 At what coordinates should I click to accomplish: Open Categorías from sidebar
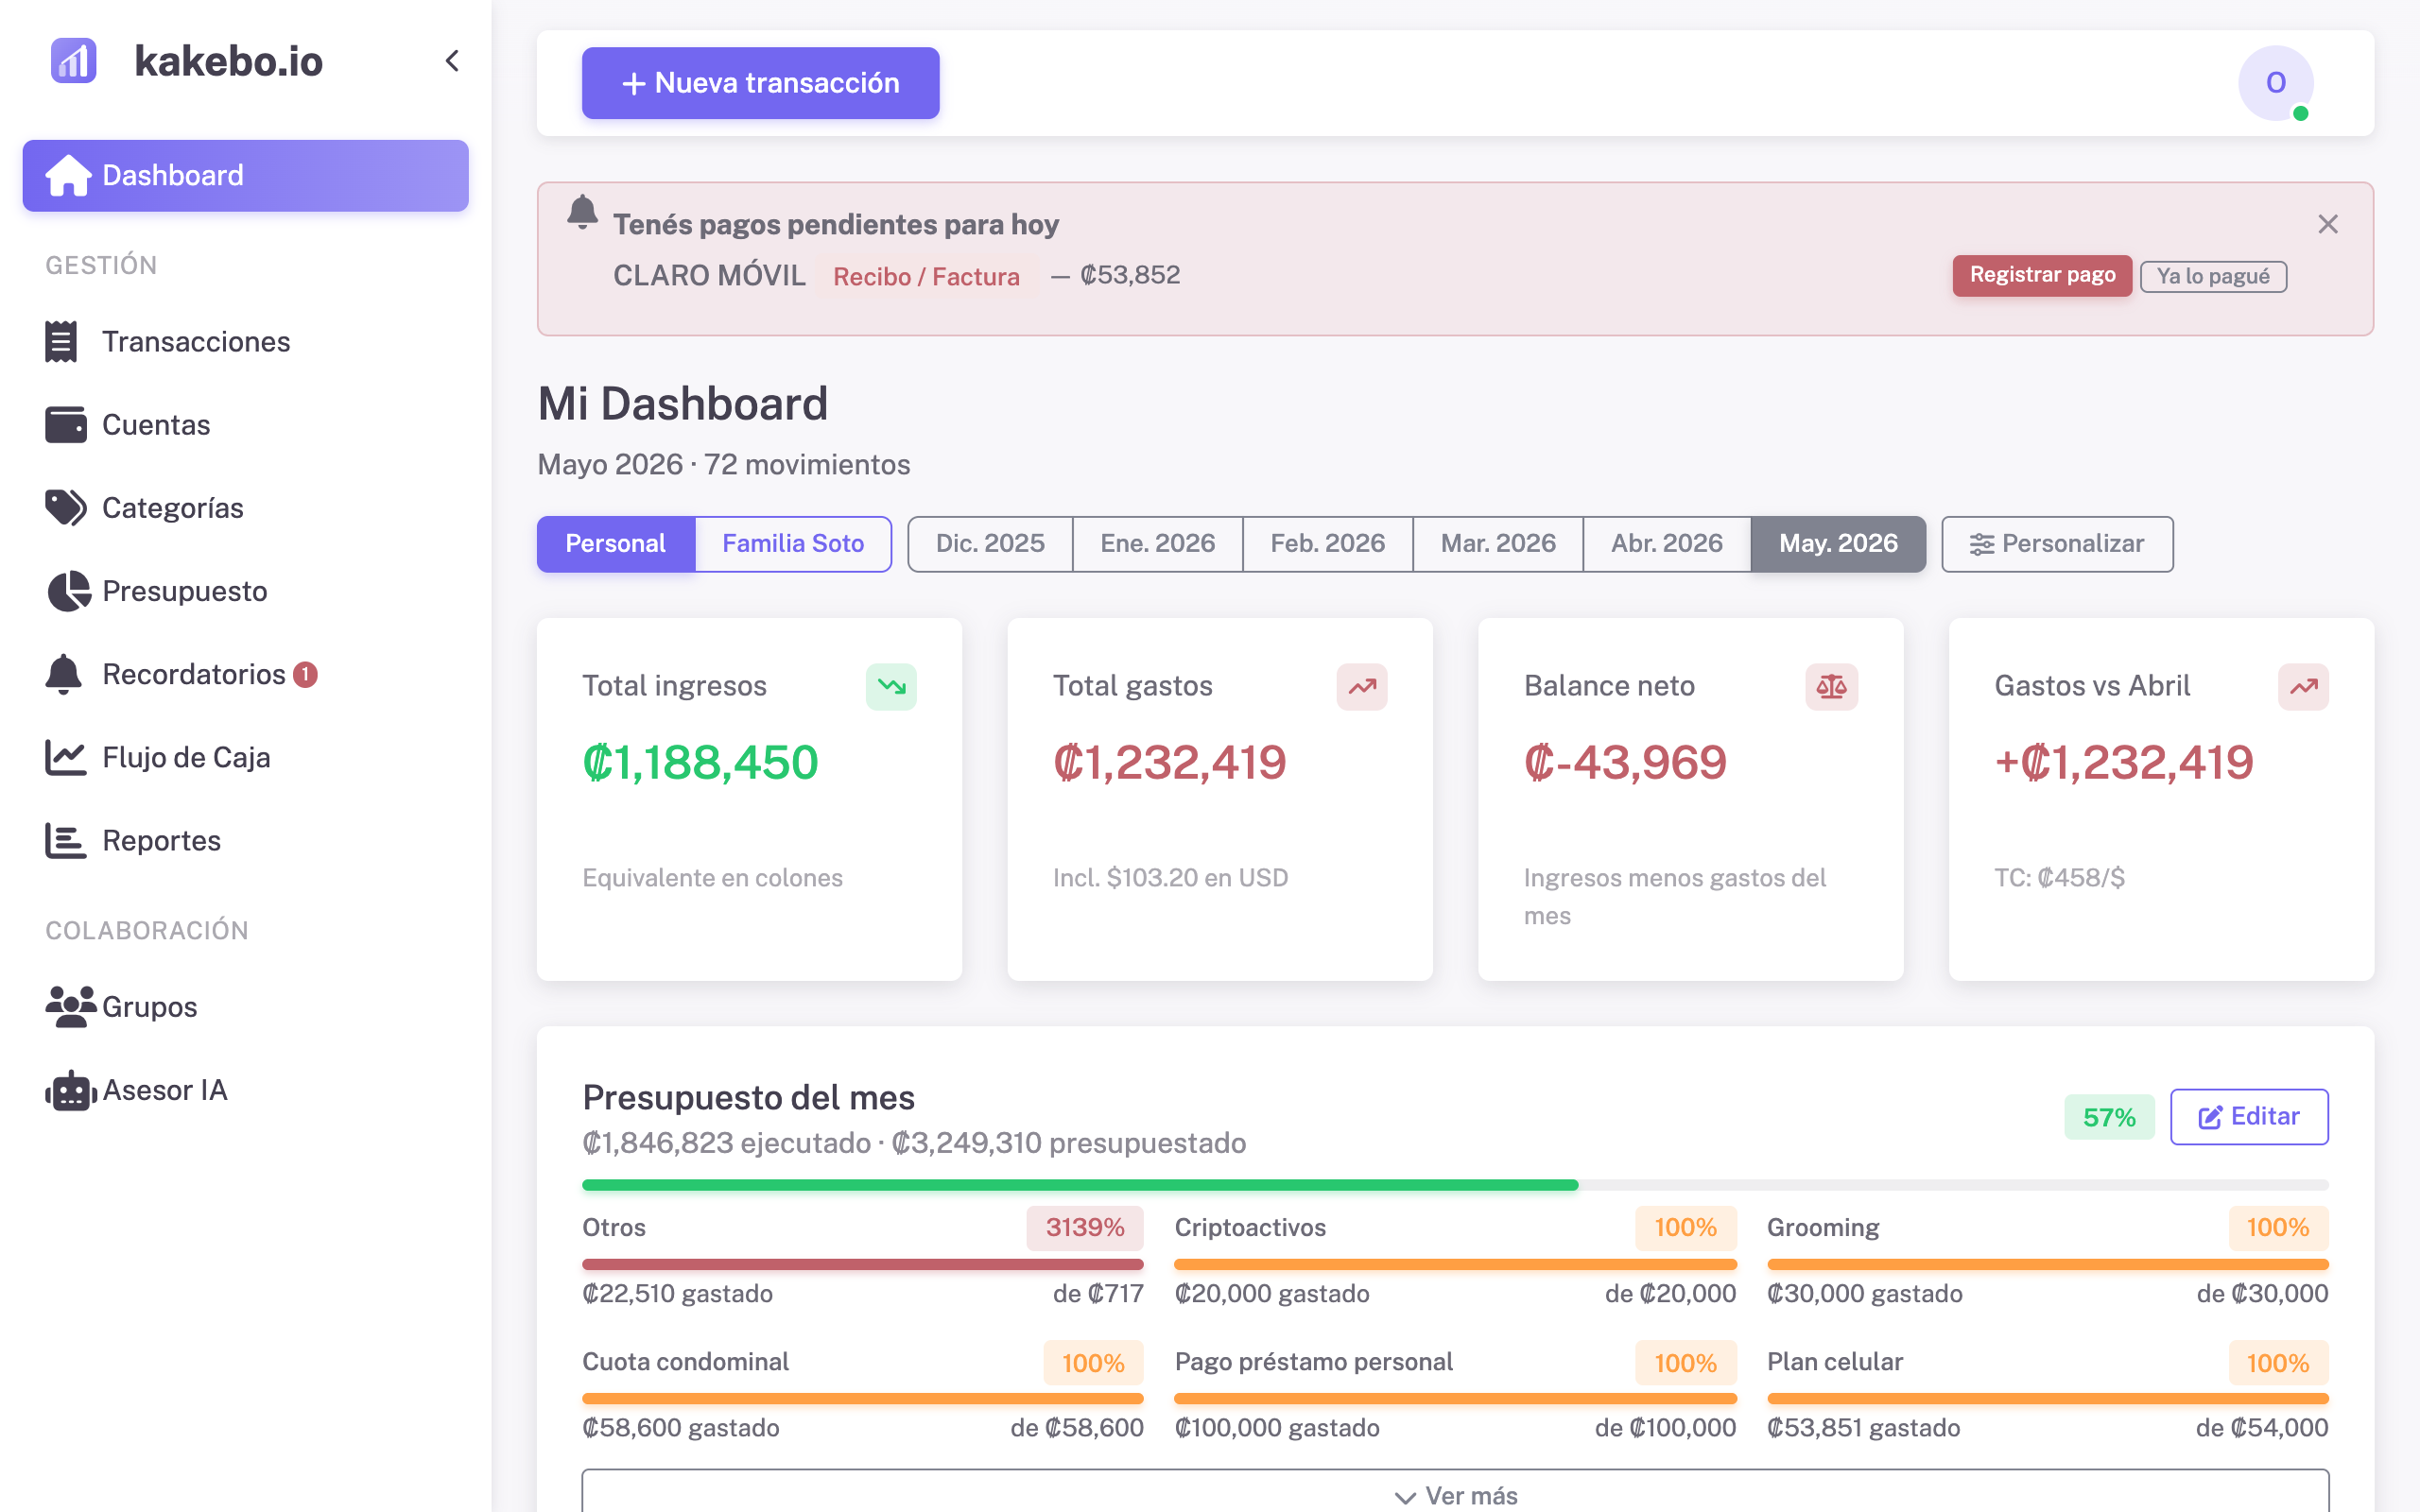246,507
